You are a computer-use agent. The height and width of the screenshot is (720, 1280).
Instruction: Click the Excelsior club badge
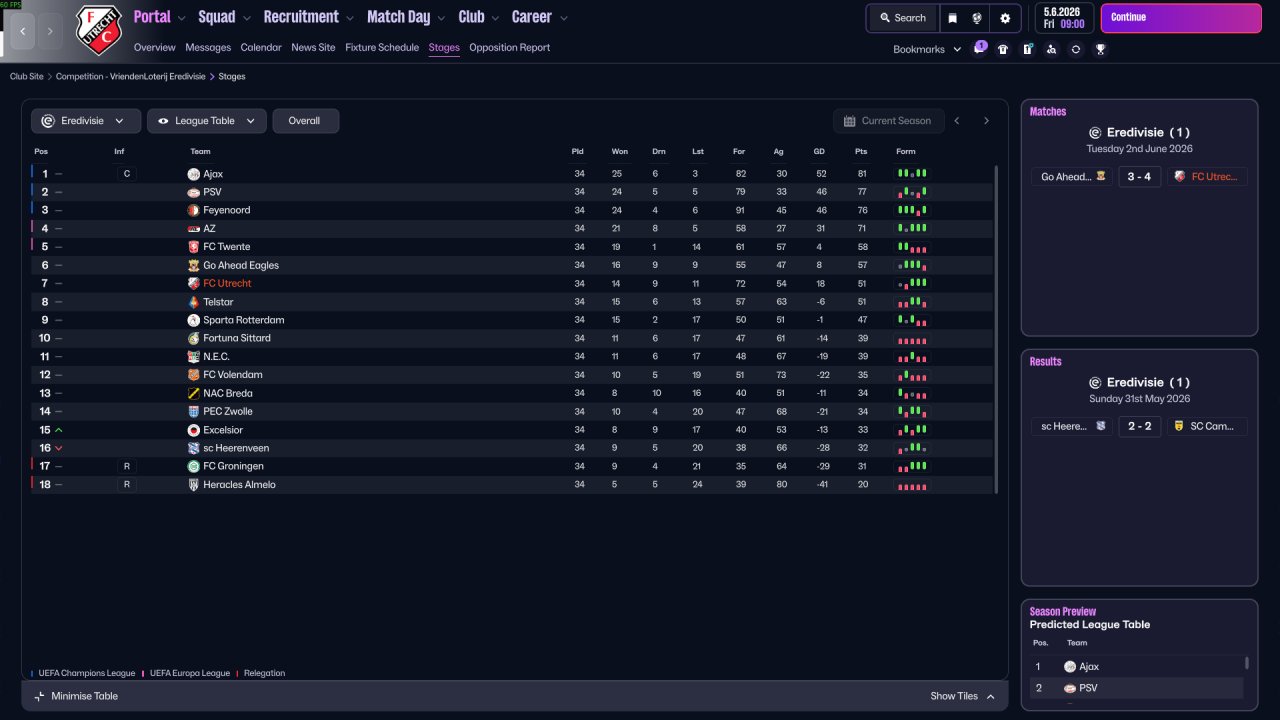pyautogui.click(x=194, y=430)
